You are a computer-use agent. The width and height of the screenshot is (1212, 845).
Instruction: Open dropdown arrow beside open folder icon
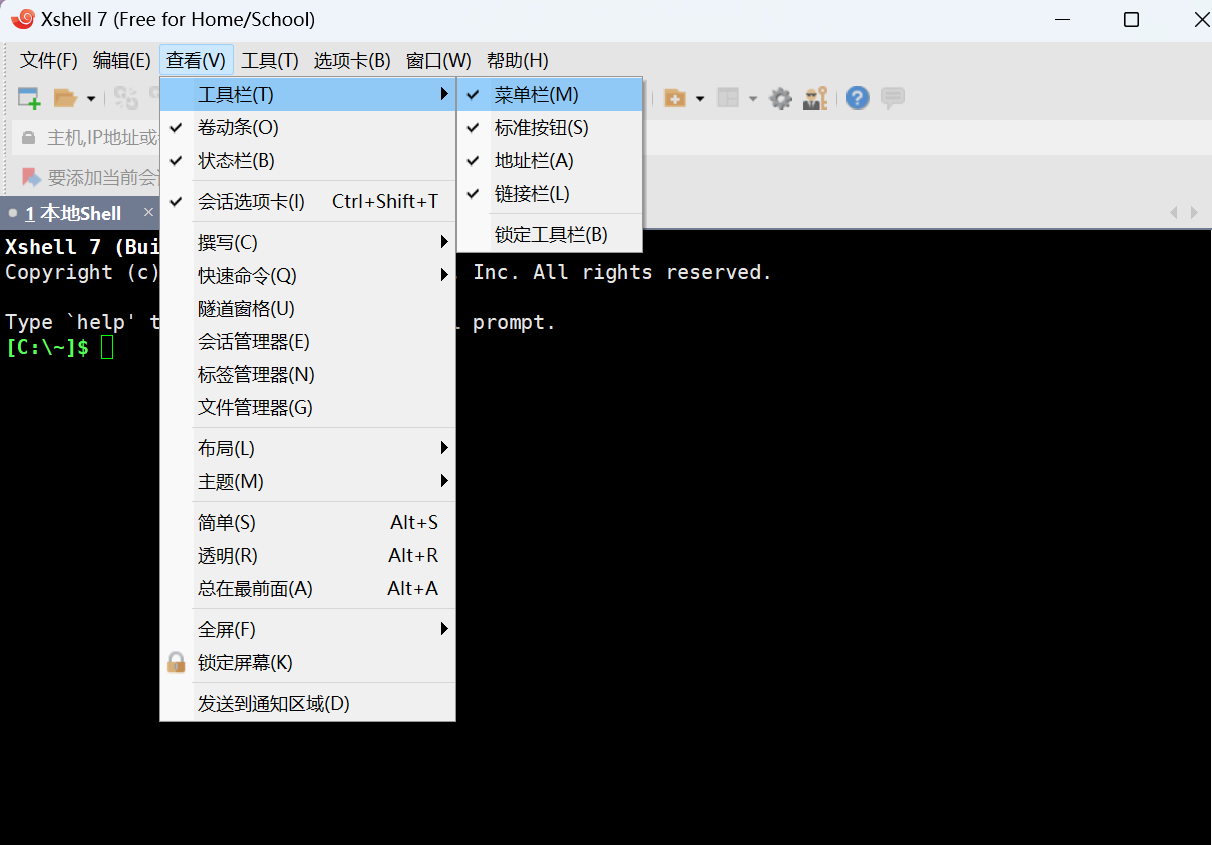click(91, 98)
